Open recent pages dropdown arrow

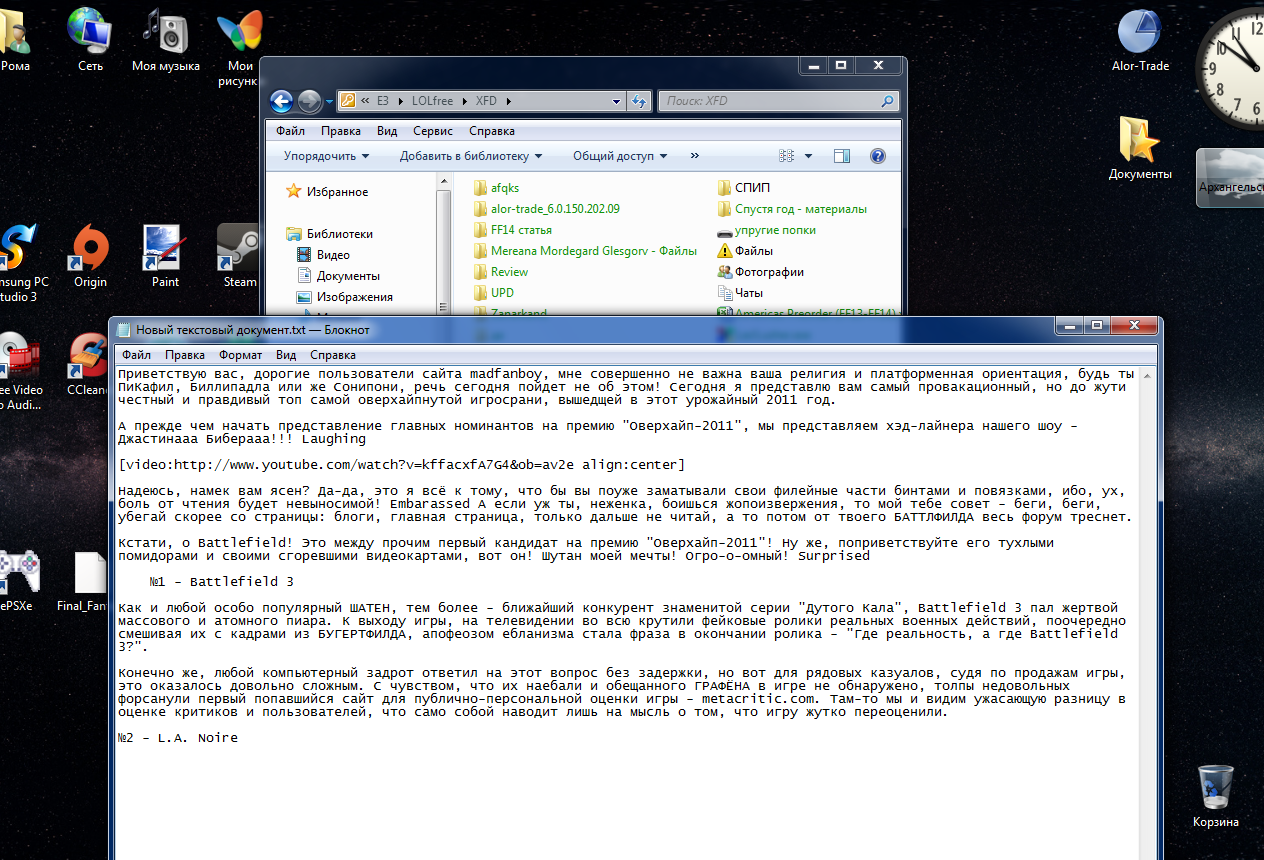(x=329, y=101)
